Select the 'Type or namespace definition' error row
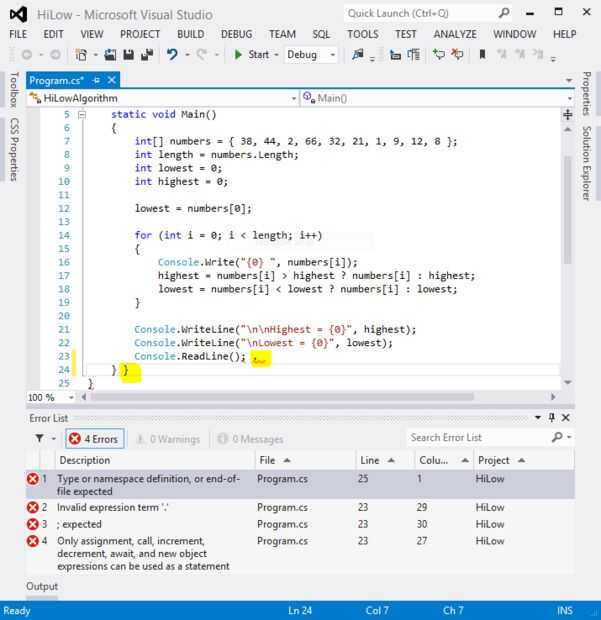The width and height of the screenshot is (601, 620). pos(300,485)
